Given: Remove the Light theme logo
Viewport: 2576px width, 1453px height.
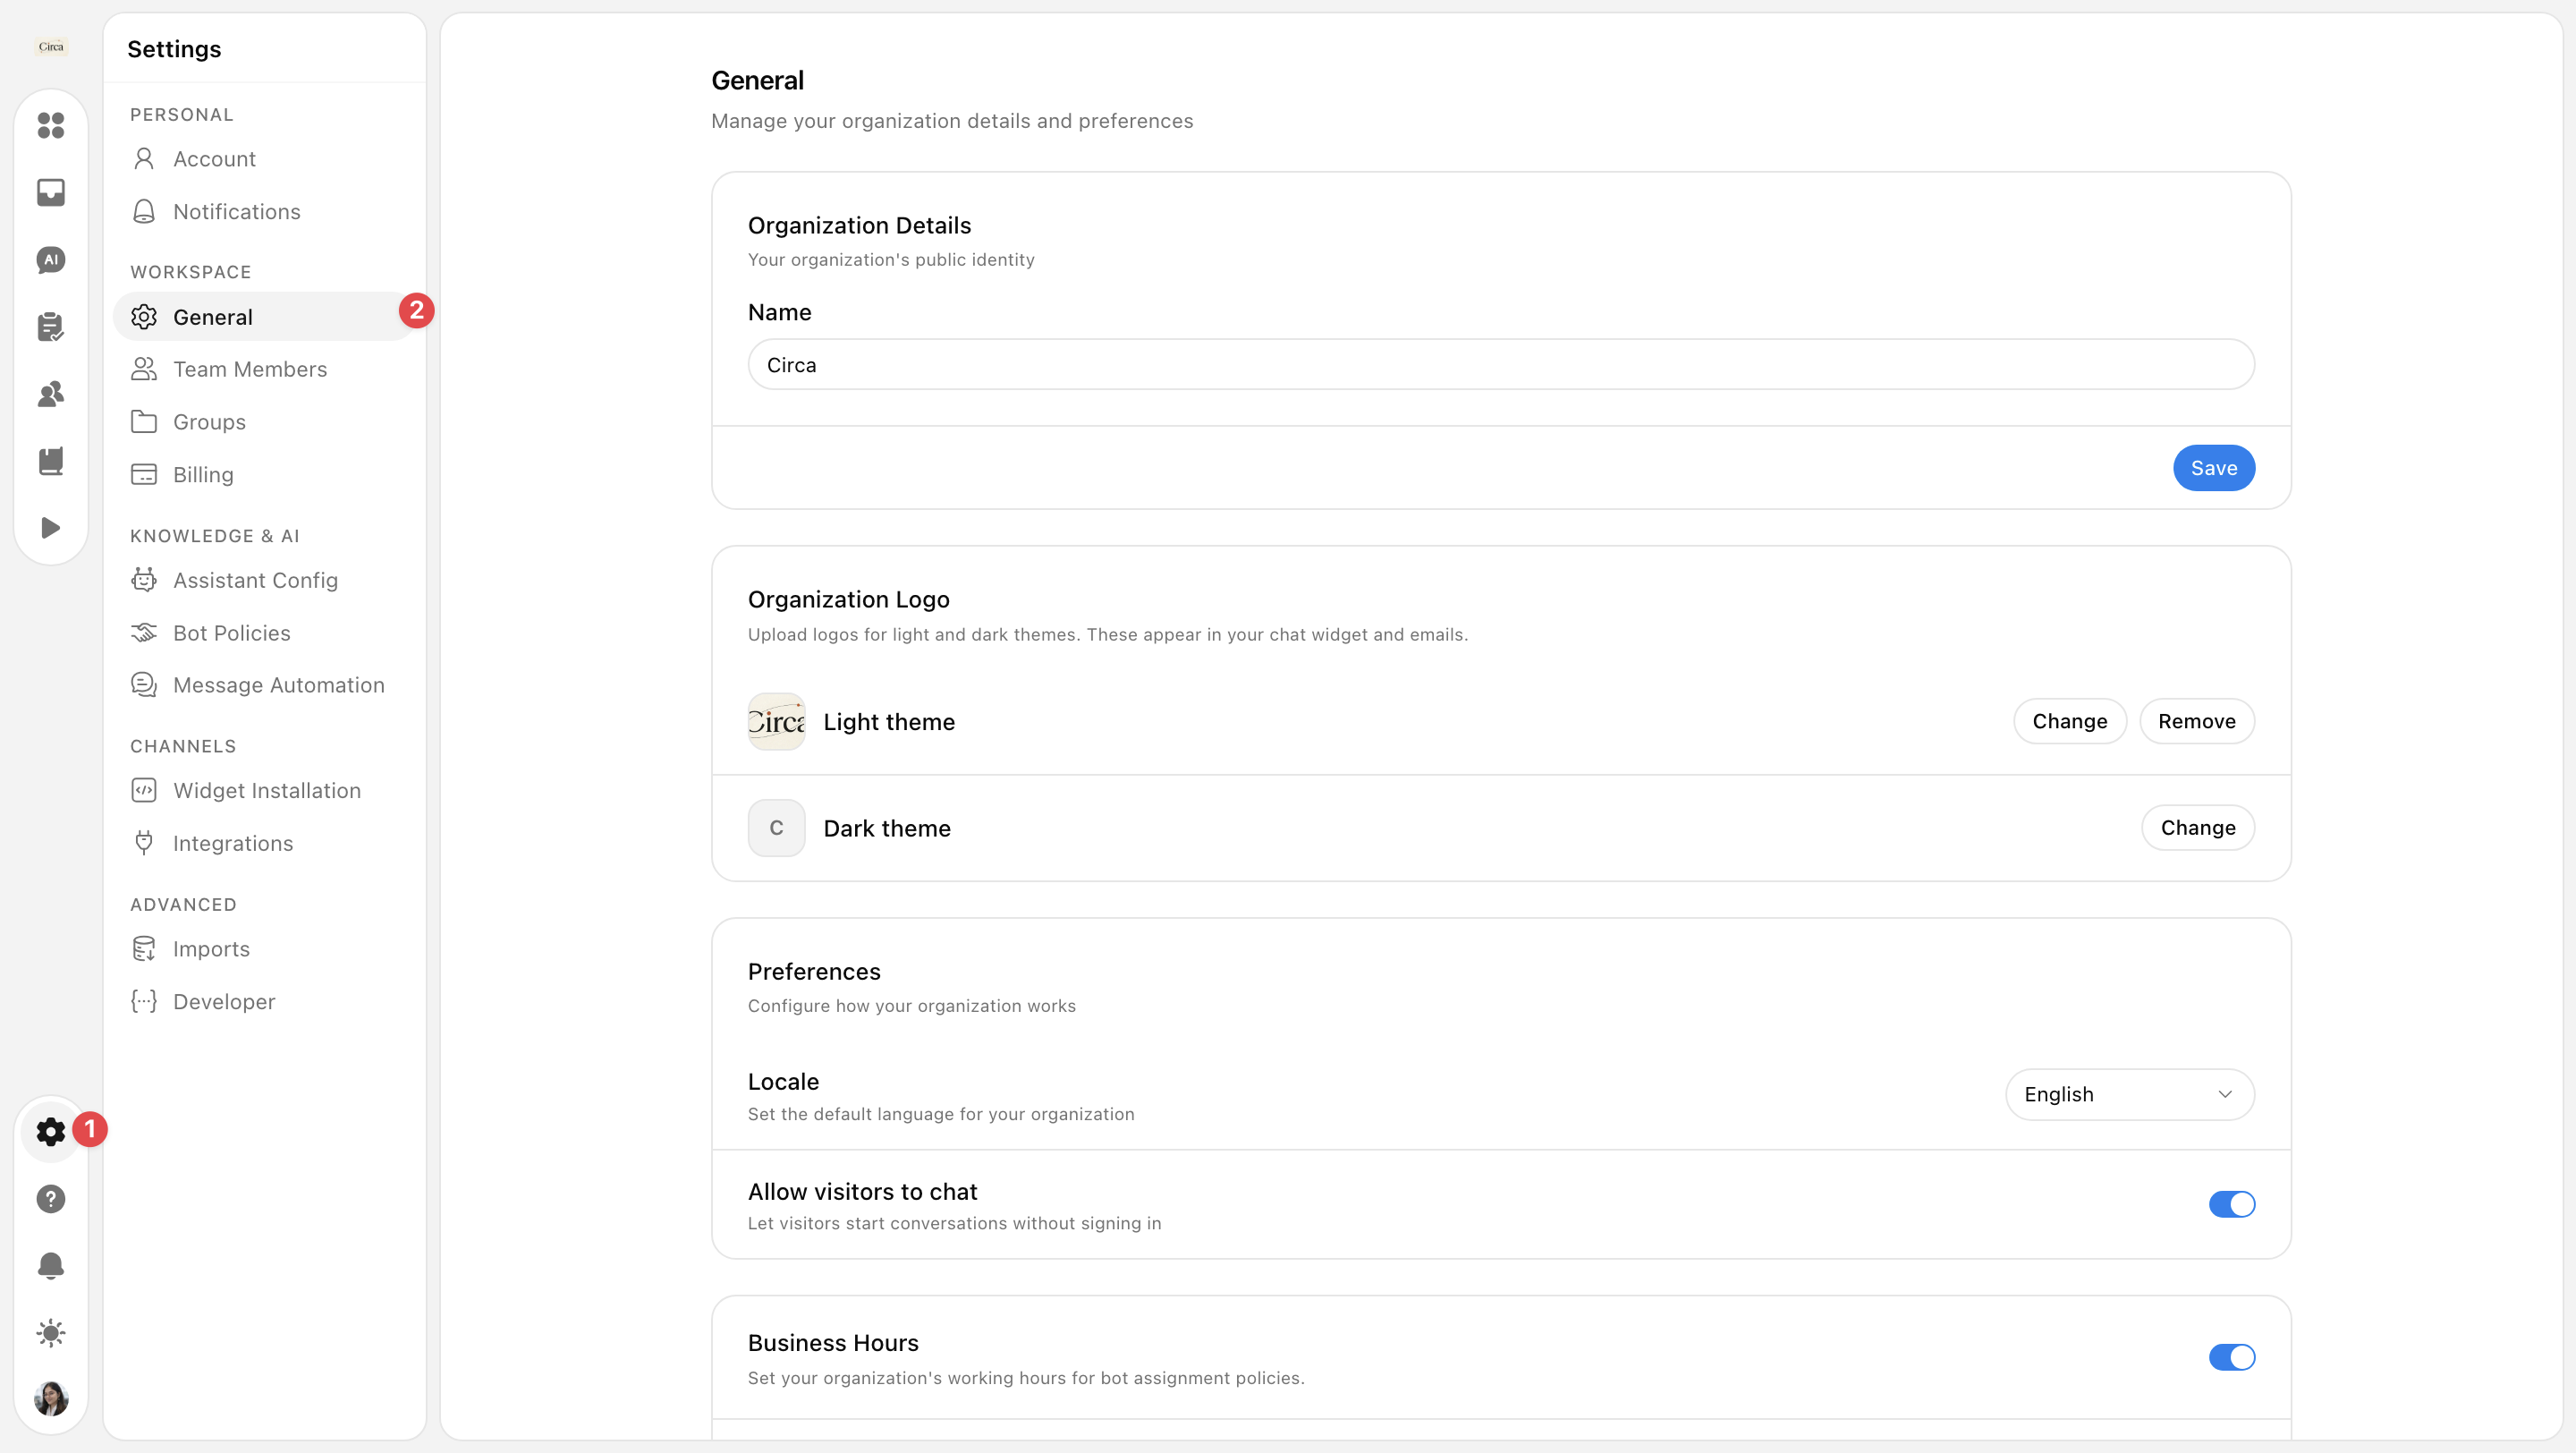Looking at the screenshot, I should [2196, 721].
